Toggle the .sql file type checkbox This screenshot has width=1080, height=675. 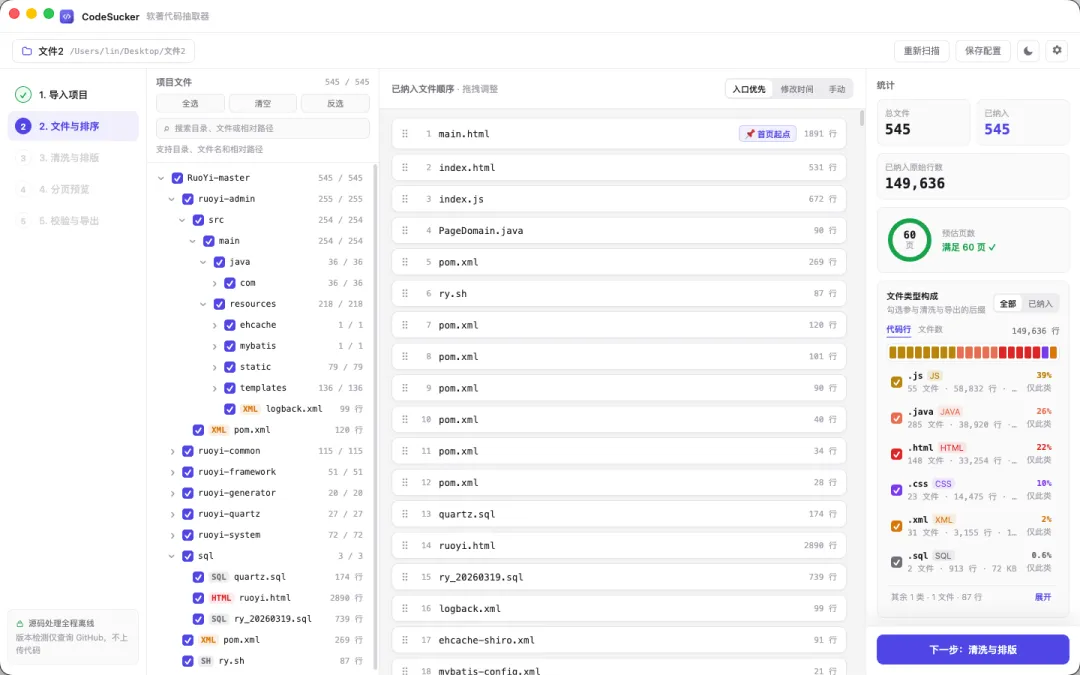click(x=896, y=562)
